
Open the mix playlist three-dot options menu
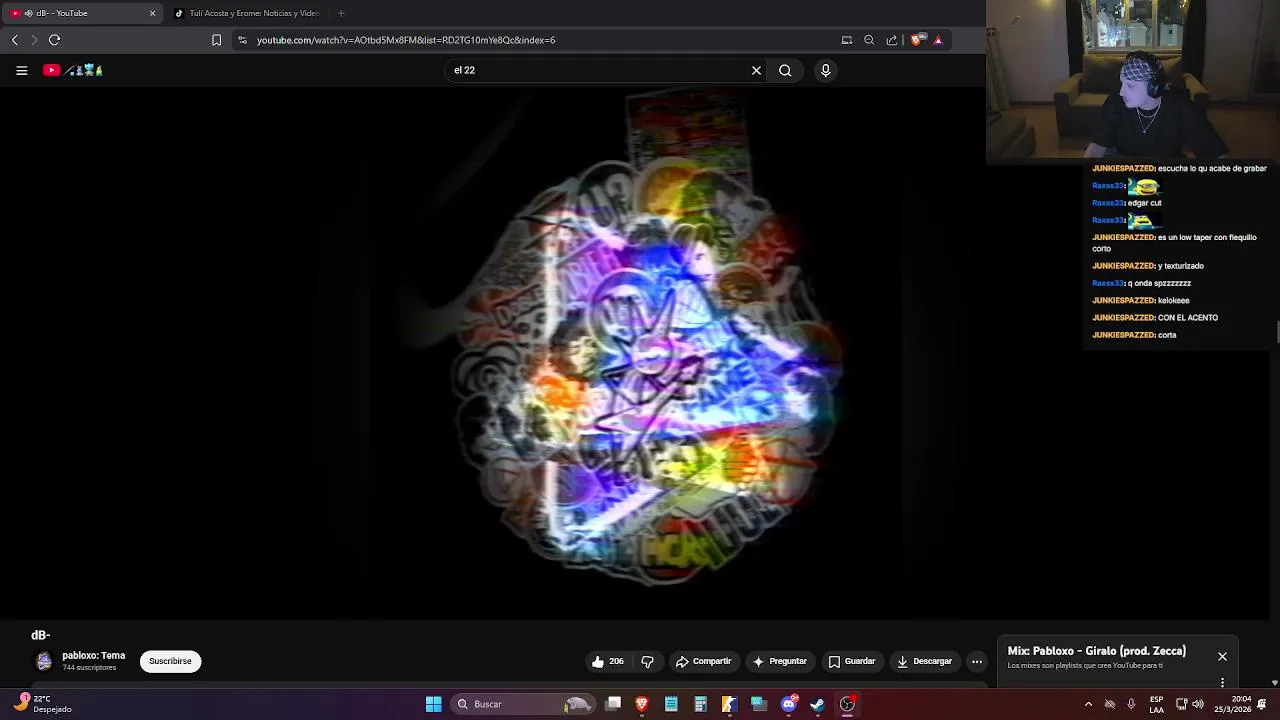[1222, 683]
